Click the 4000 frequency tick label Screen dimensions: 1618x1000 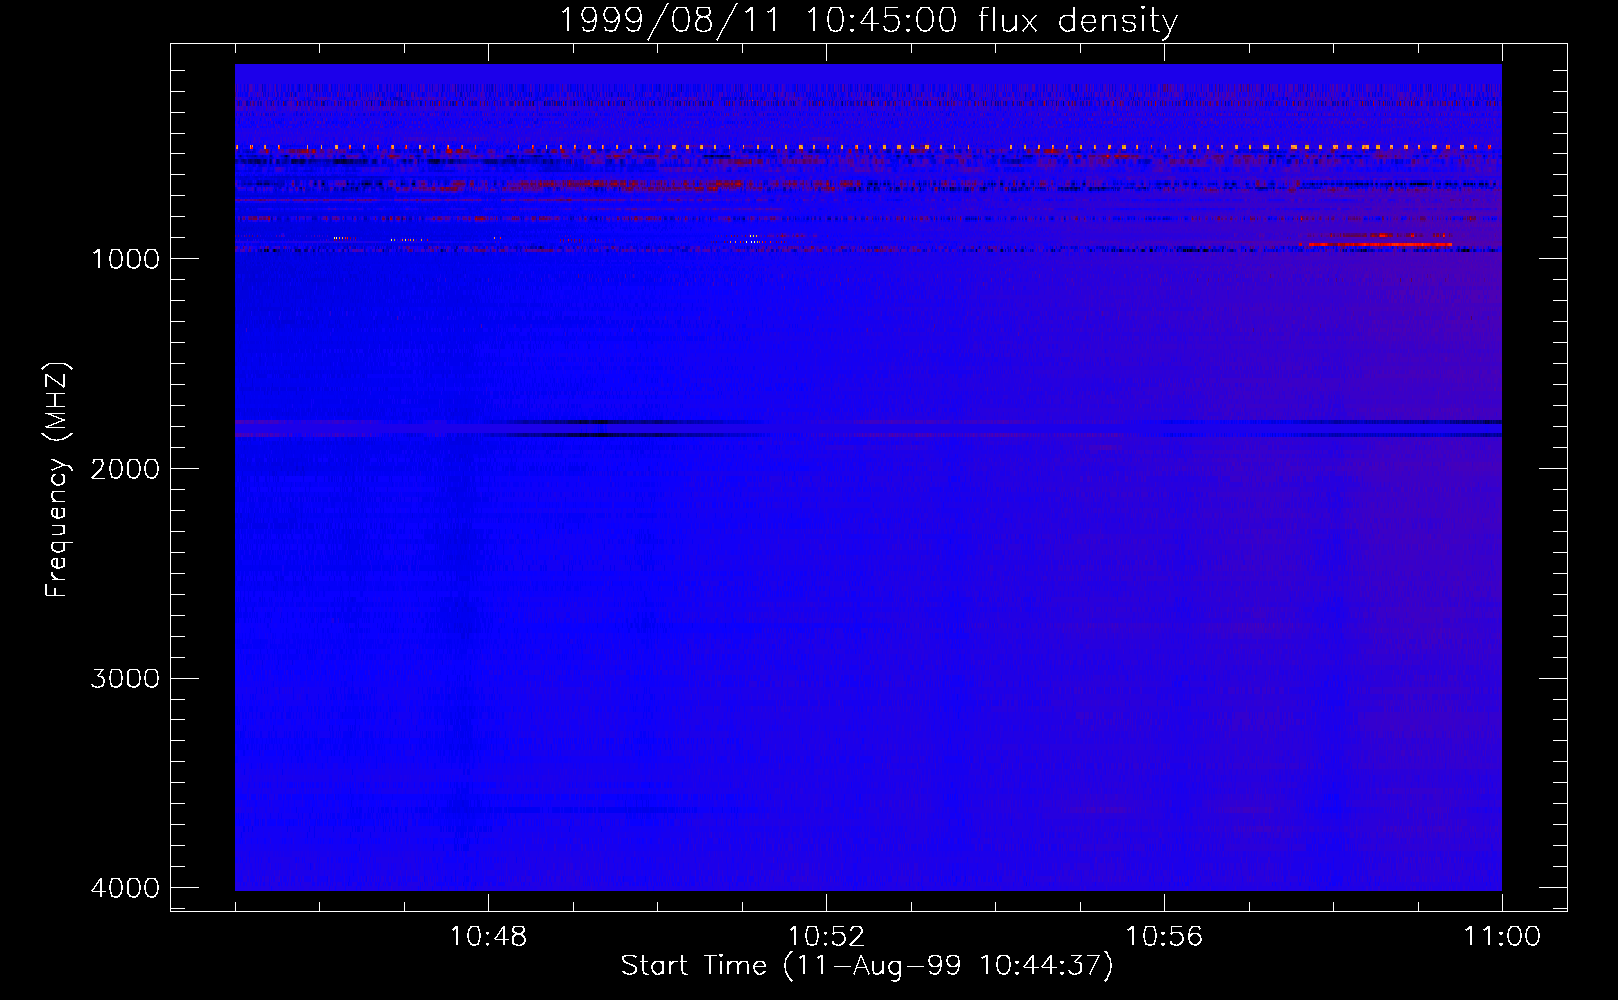click(x=125, y=888)
